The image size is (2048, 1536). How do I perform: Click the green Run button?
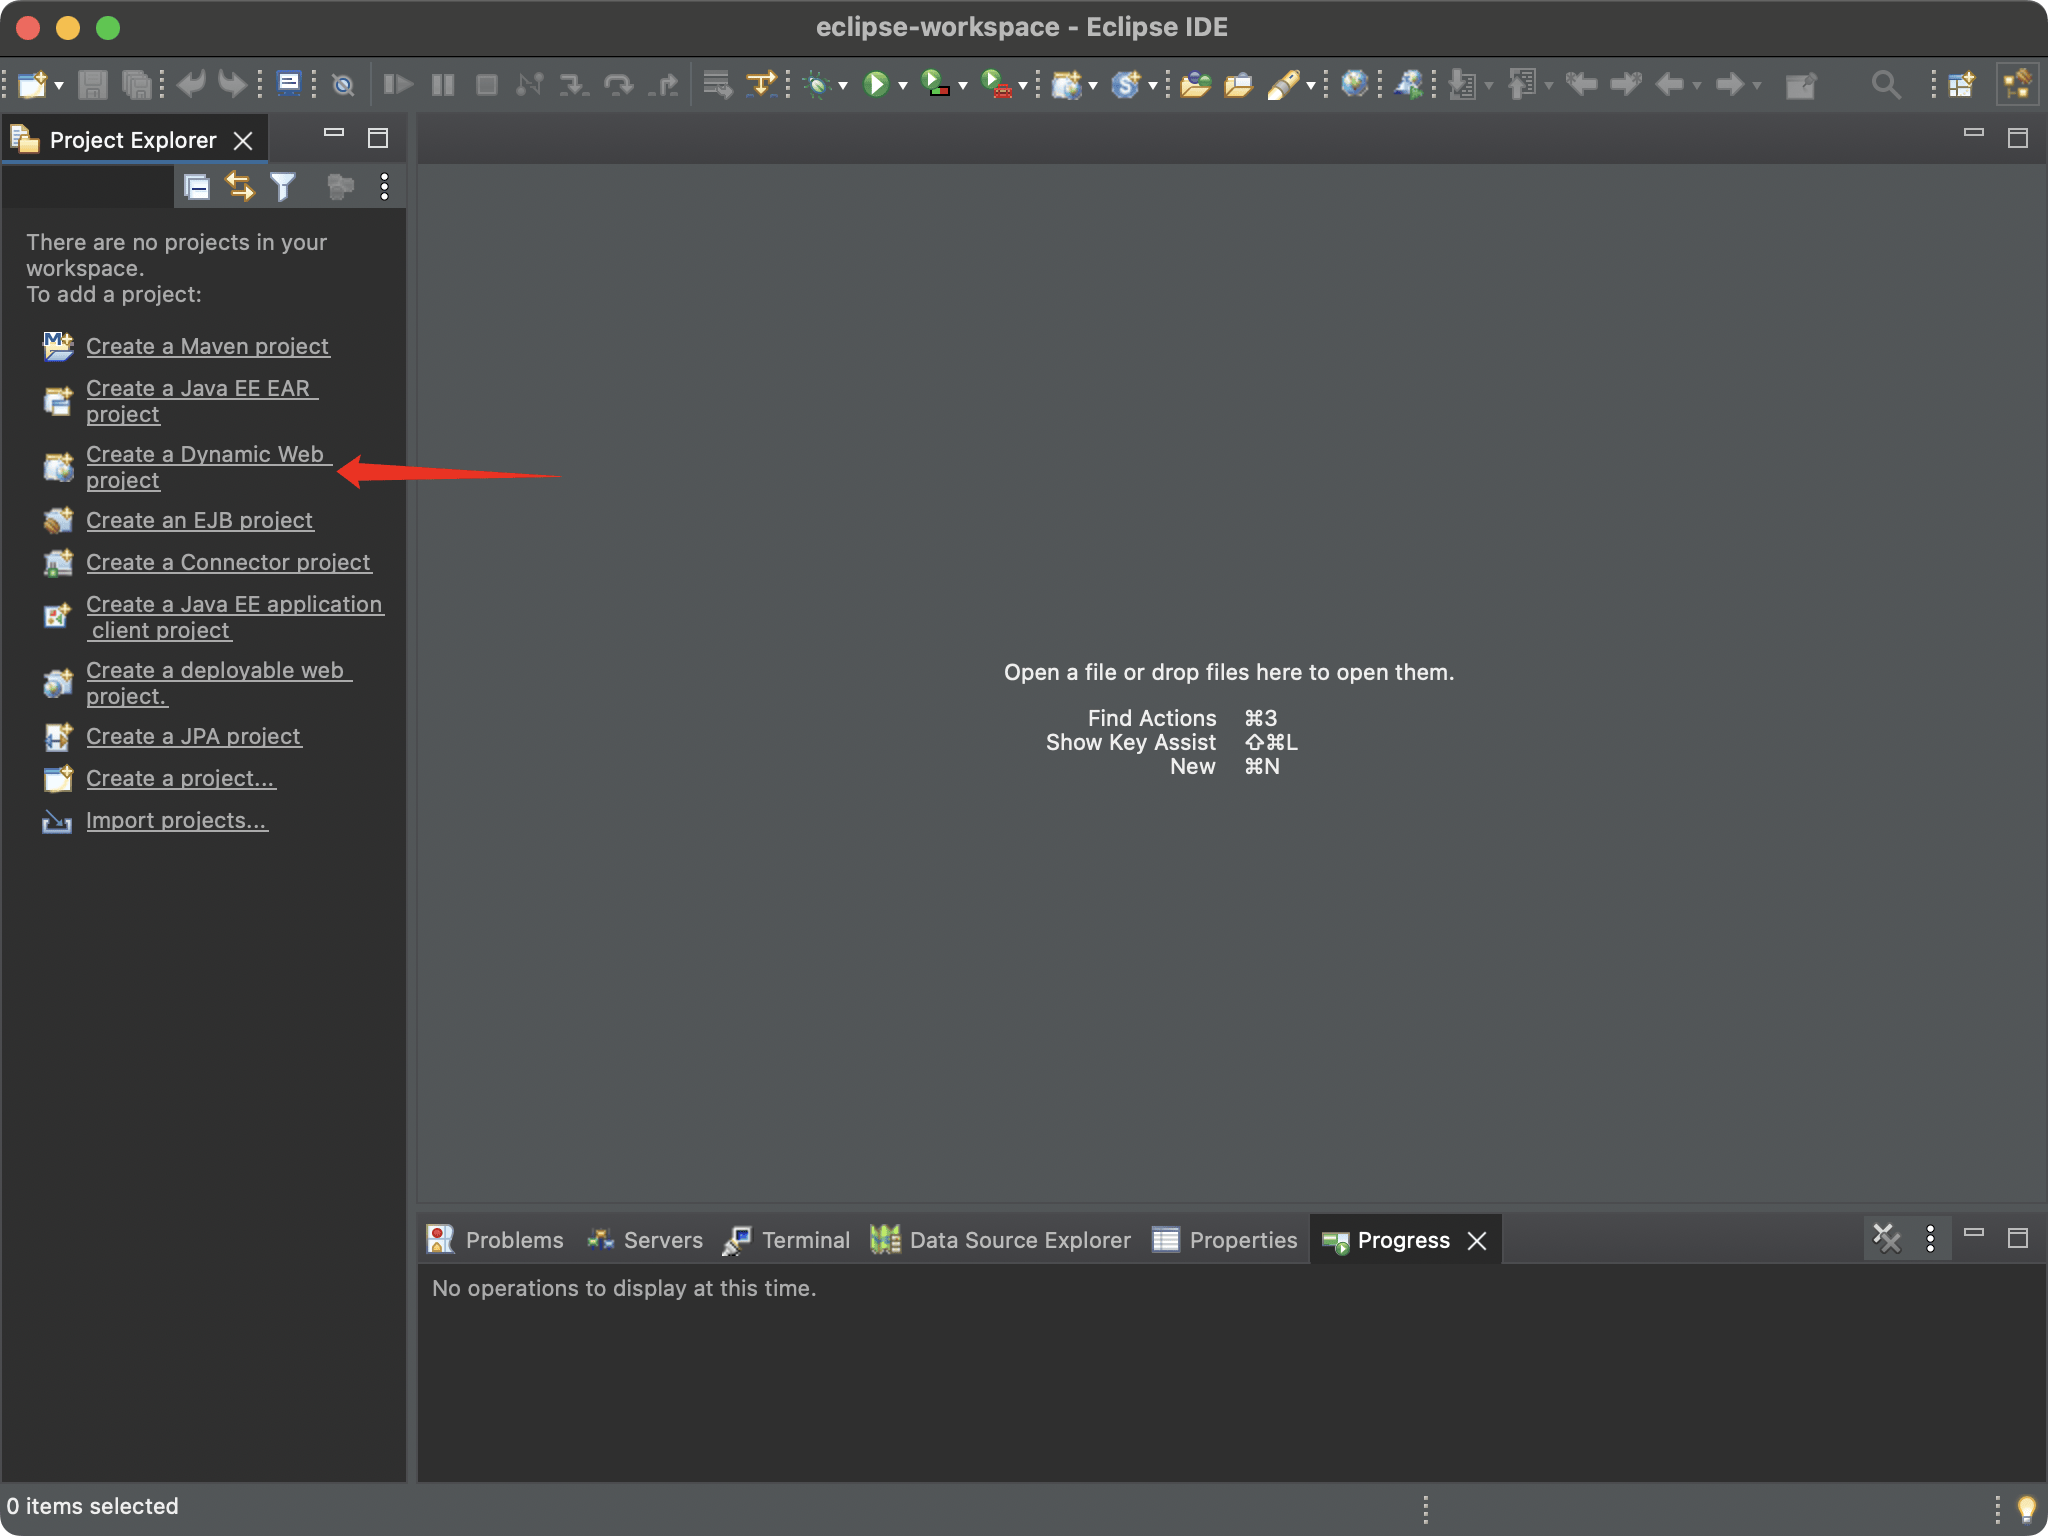point(877,84)
